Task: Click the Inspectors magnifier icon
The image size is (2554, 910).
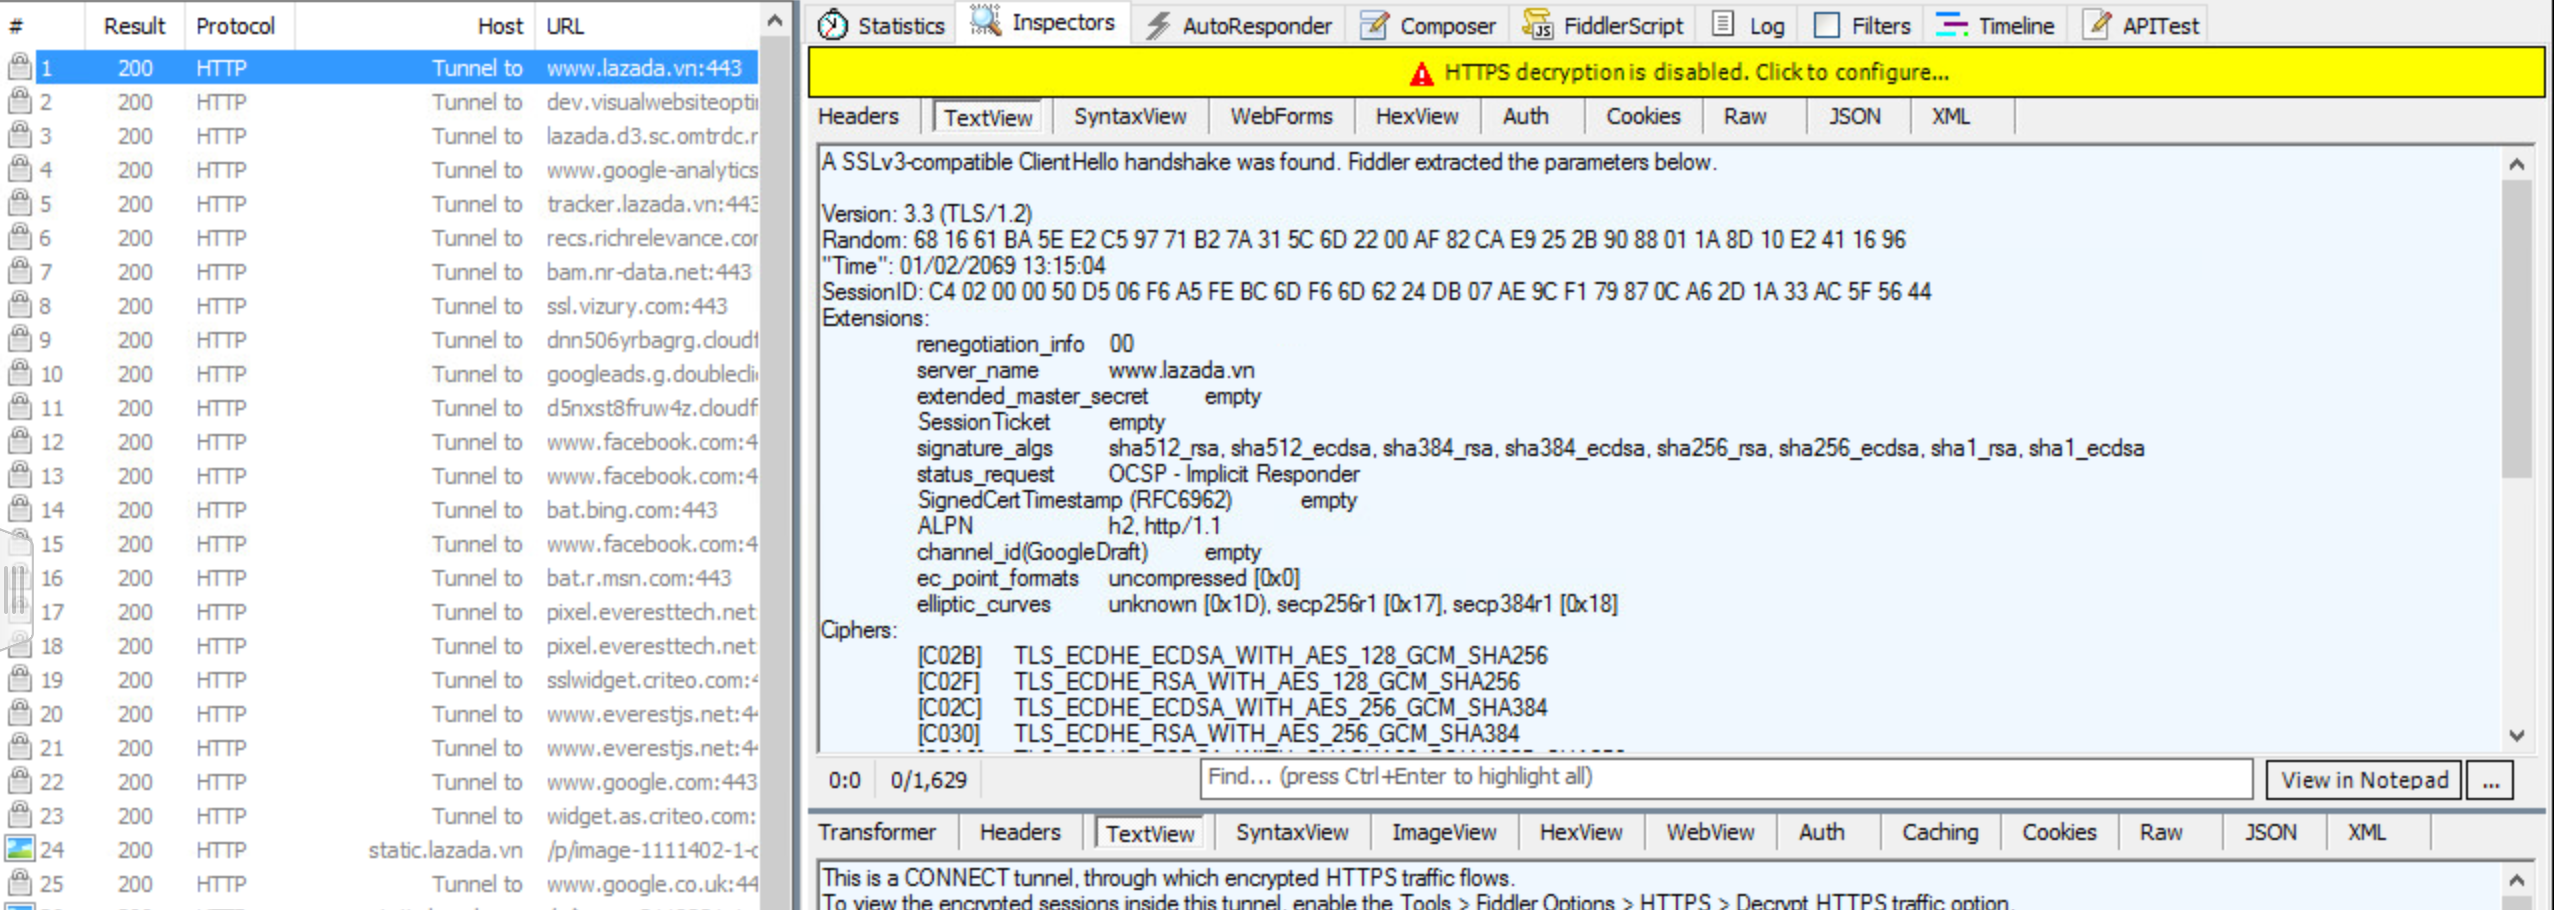Action: [985, 21]
